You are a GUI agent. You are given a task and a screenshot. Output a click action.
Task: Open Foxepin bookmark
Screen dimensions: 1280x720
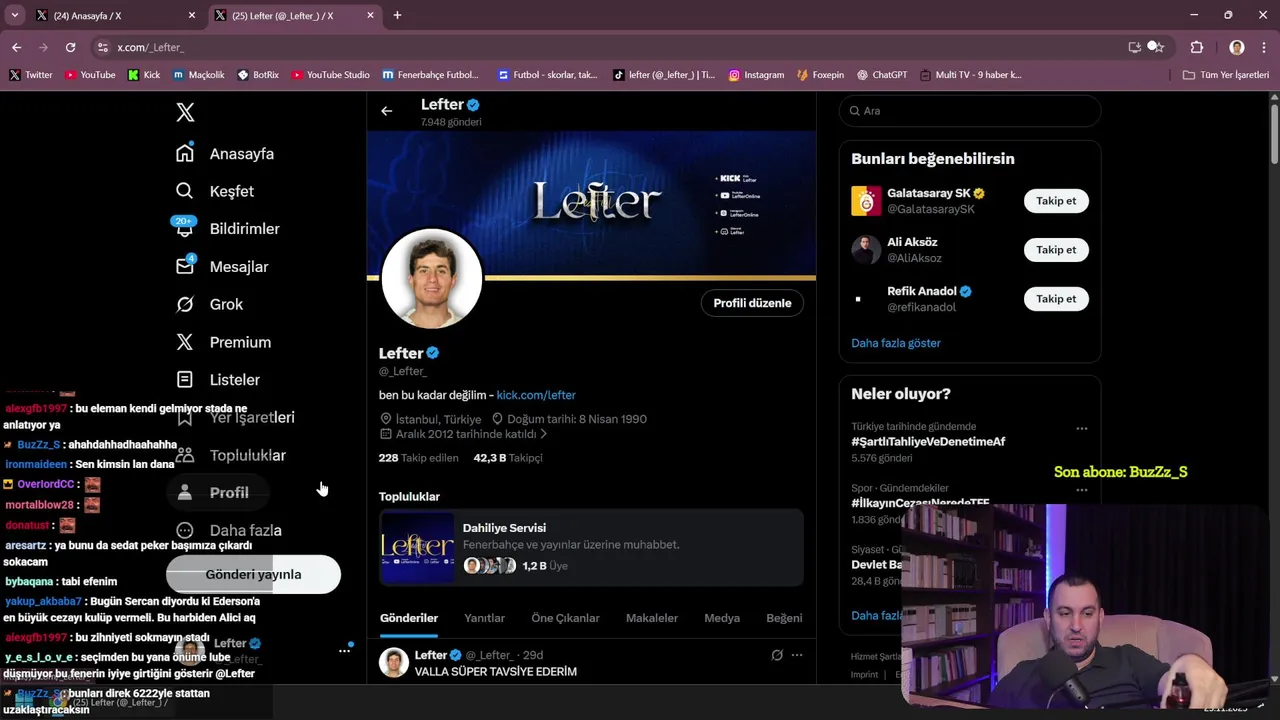click(x=820, y=75)
